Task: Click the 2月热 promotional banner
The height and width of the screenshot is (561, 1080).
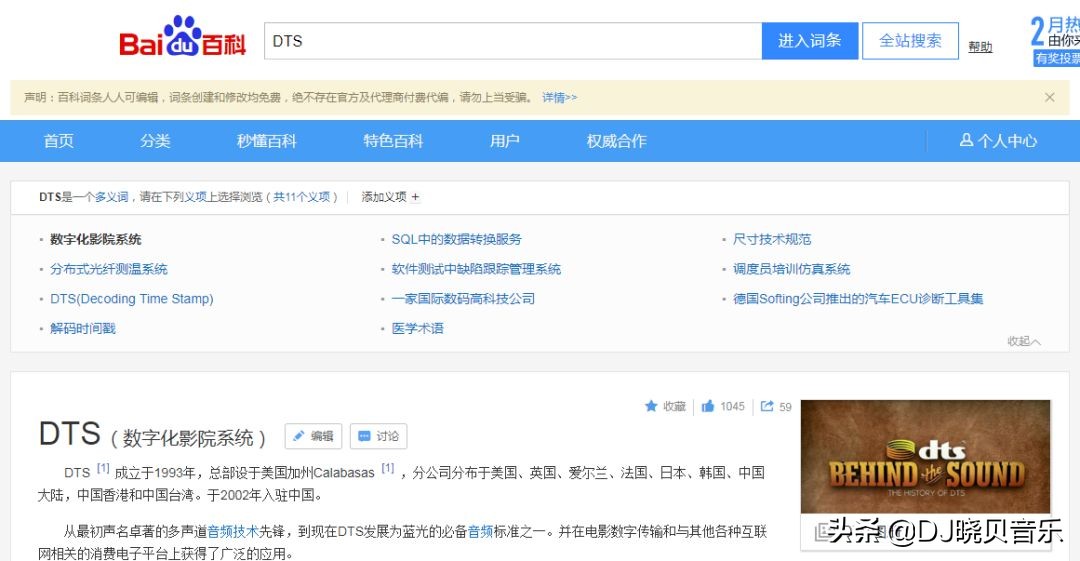Action: [x=1055, y=41]
